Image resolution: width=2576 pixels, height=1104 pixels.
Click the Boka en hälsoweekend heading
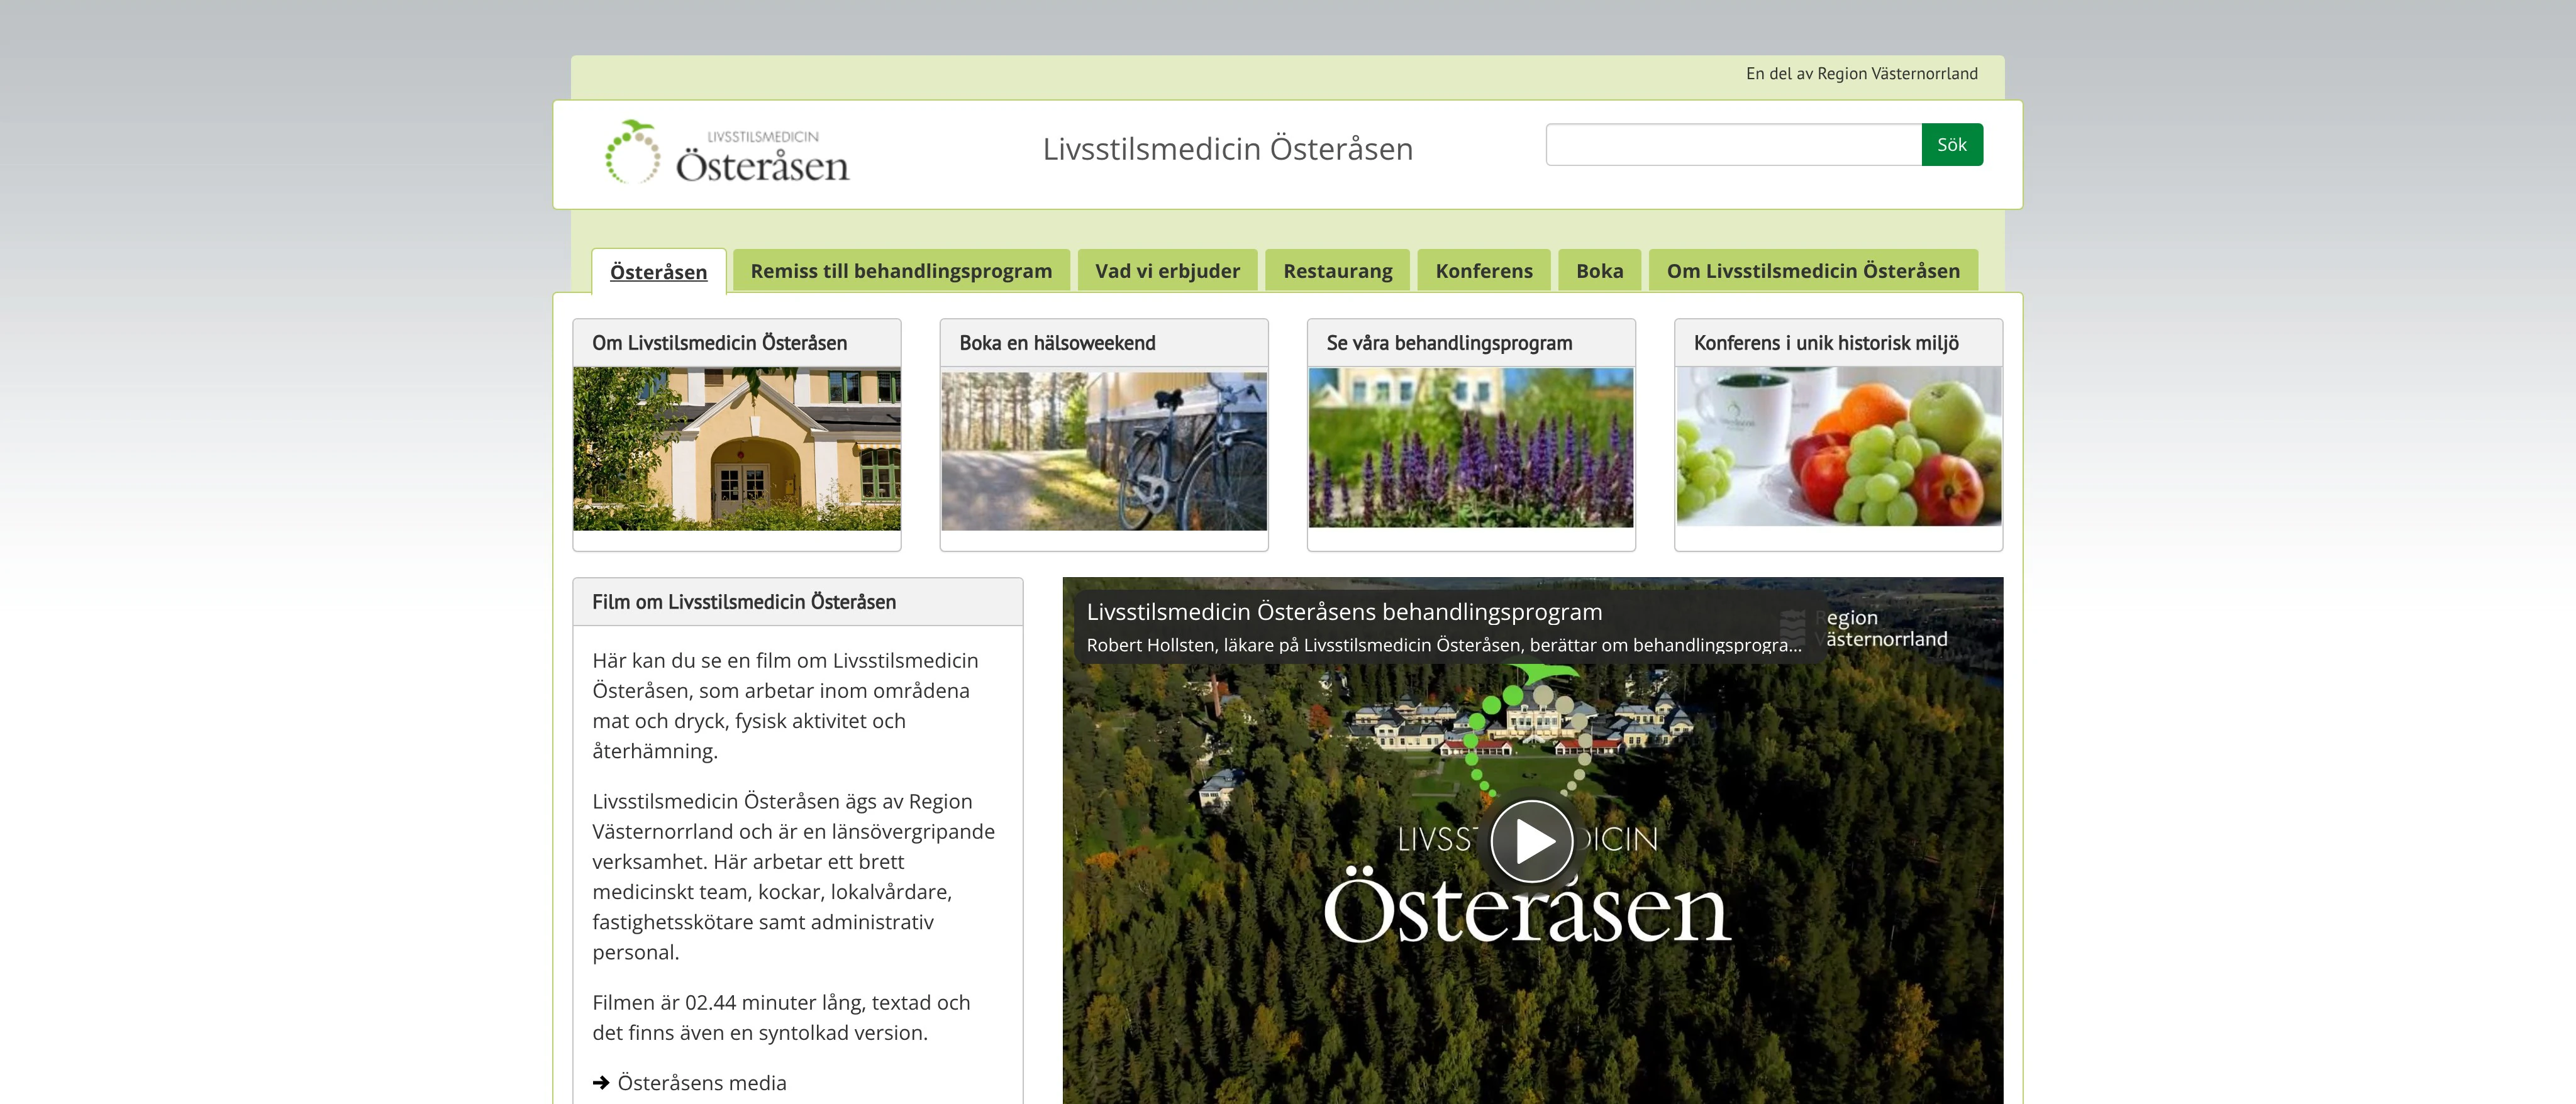(1057, 343)
